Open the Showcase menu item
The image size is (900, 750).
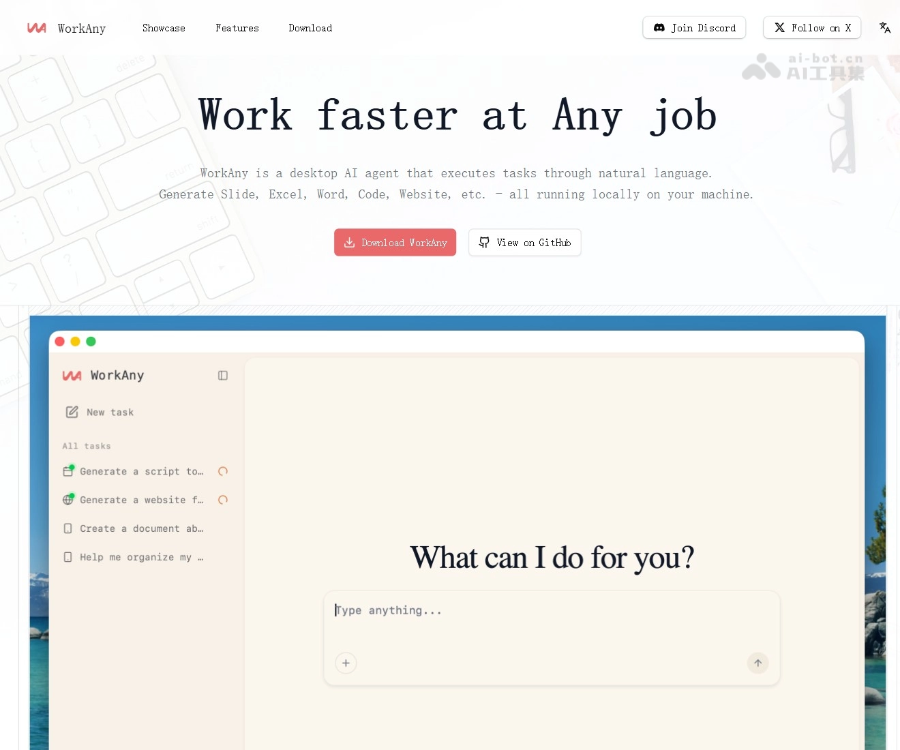tap(164, 28)
